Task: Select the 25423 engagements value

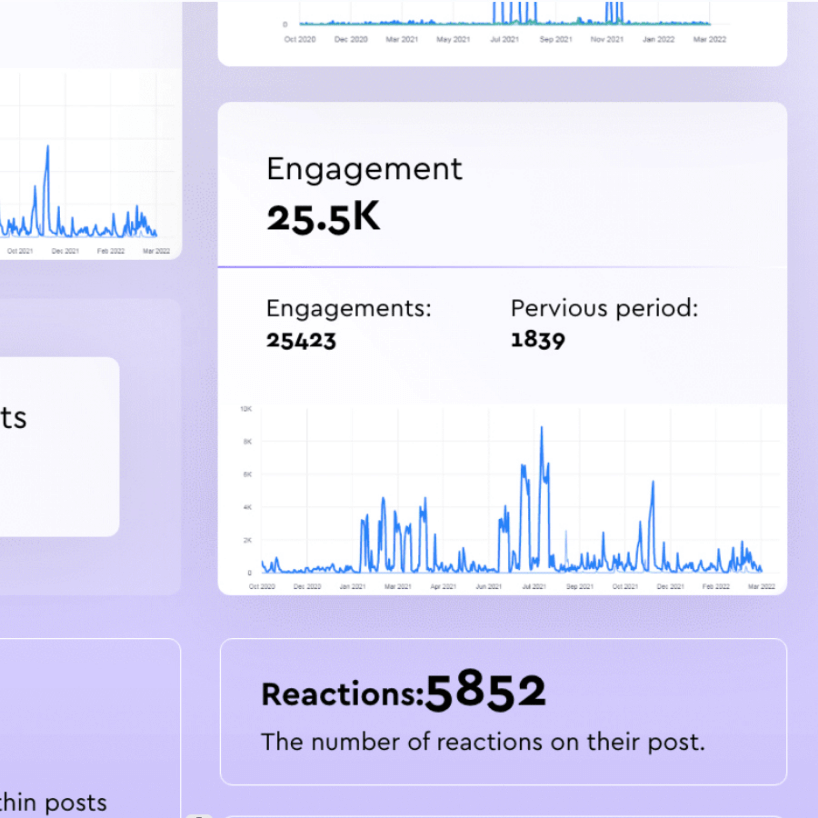Action: (x=301, y=340)
